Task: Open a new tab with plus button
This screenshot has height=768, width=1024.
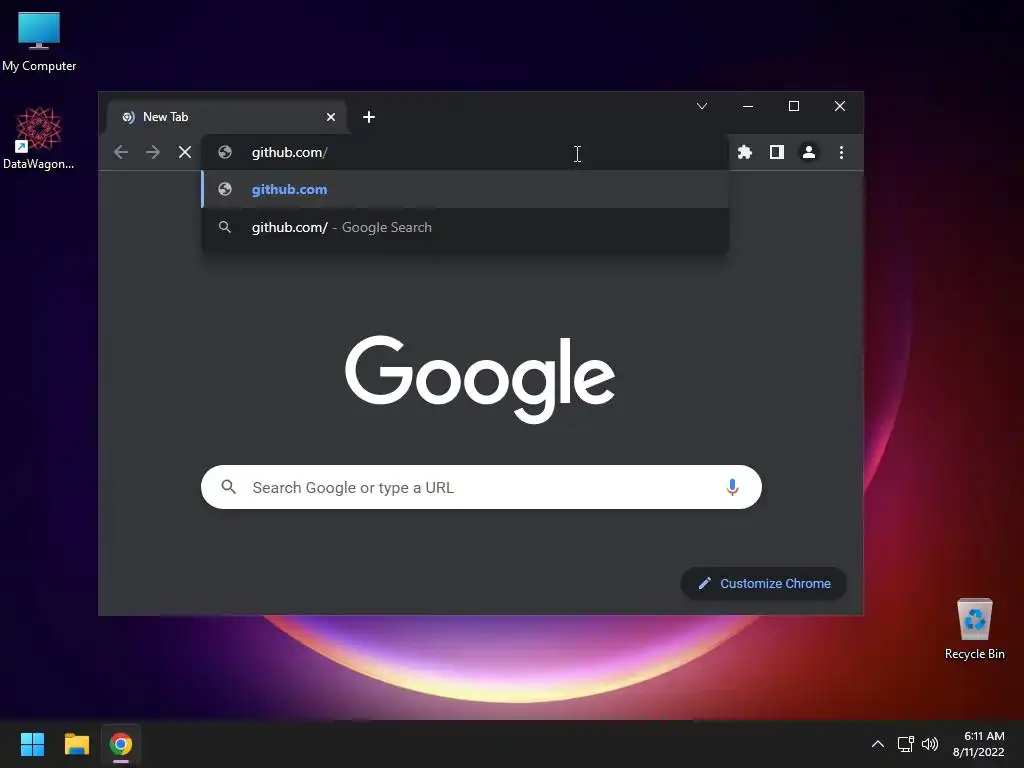Action: point(369,117)
